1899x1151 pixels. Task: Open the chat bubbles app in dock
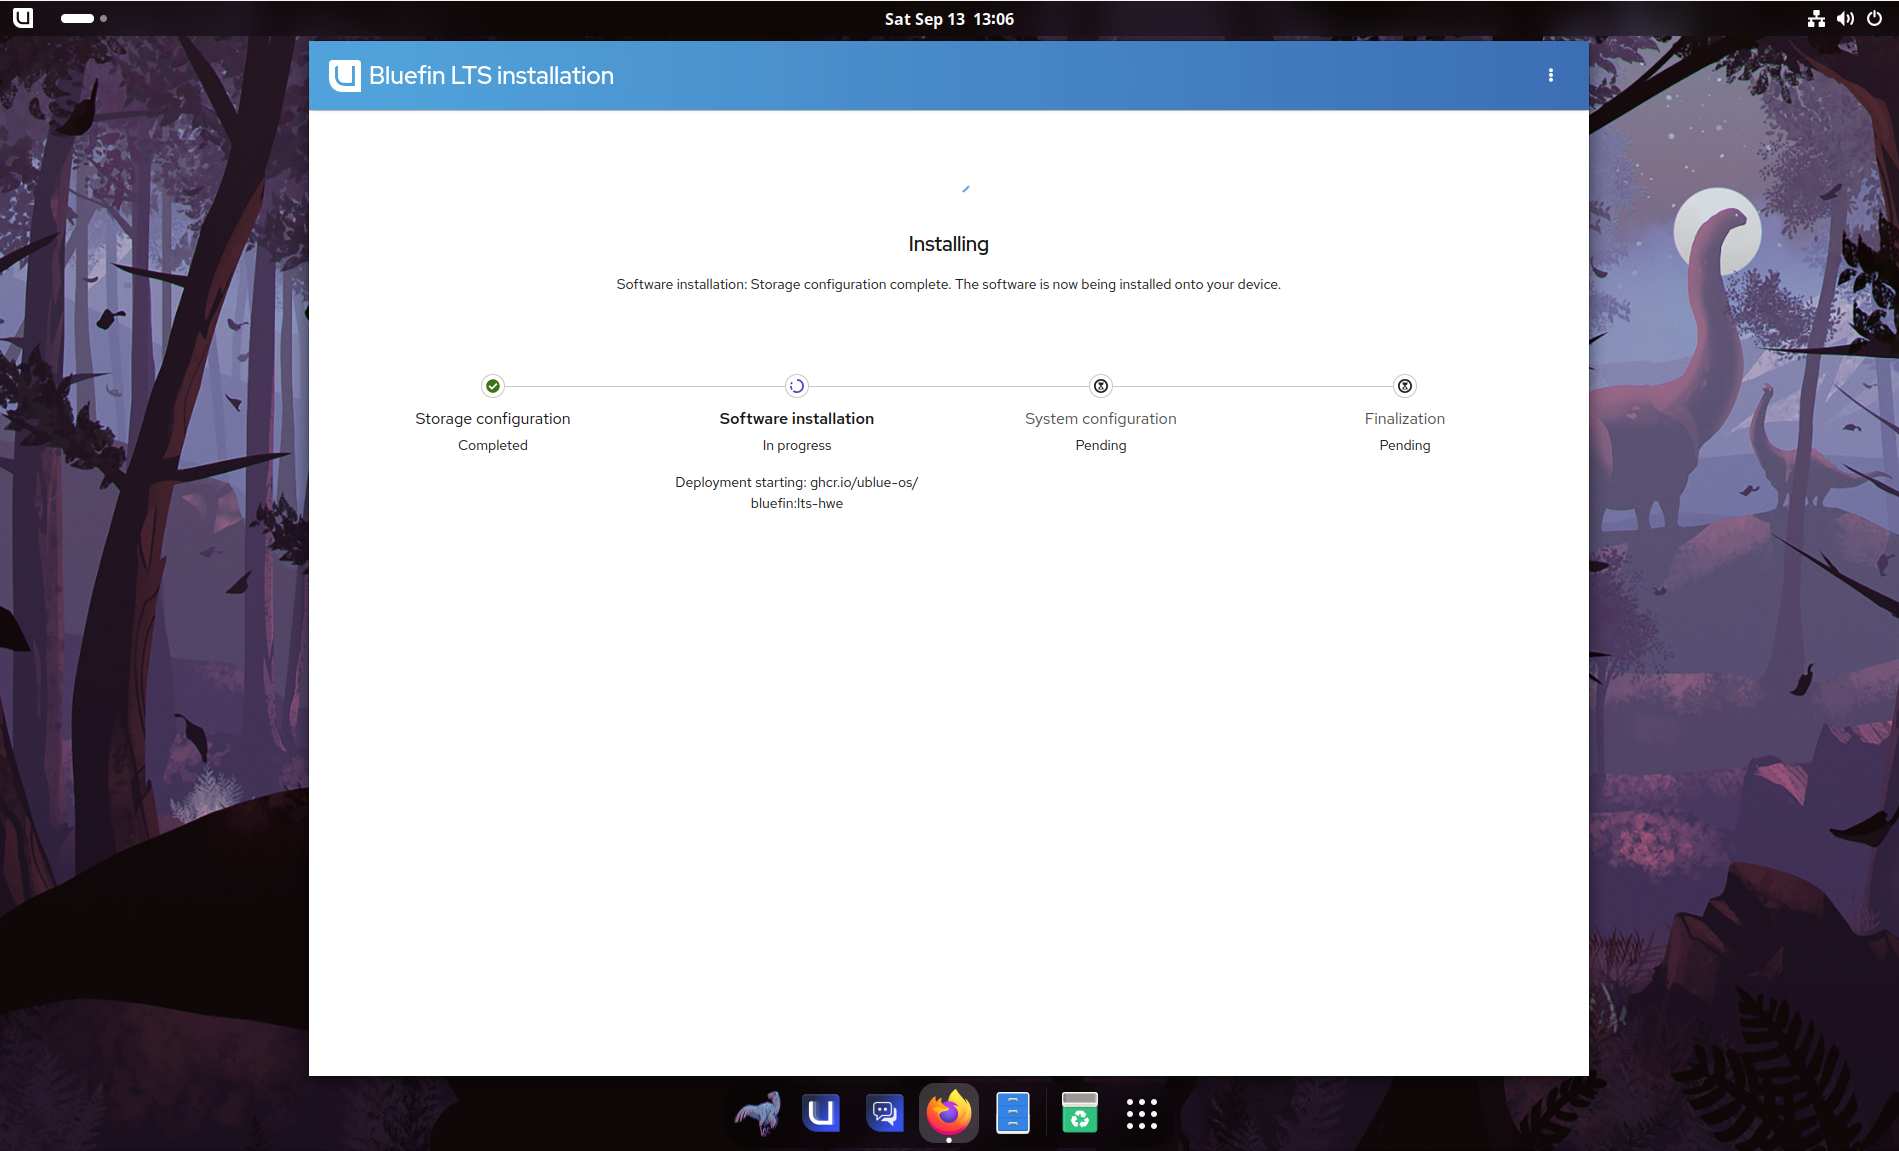[885, 1113]
